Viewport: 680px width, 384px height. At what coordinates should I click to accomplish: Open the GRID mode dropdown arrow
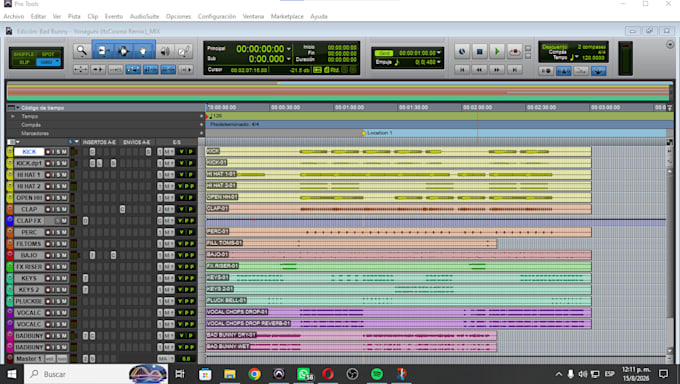coord(57,62)
